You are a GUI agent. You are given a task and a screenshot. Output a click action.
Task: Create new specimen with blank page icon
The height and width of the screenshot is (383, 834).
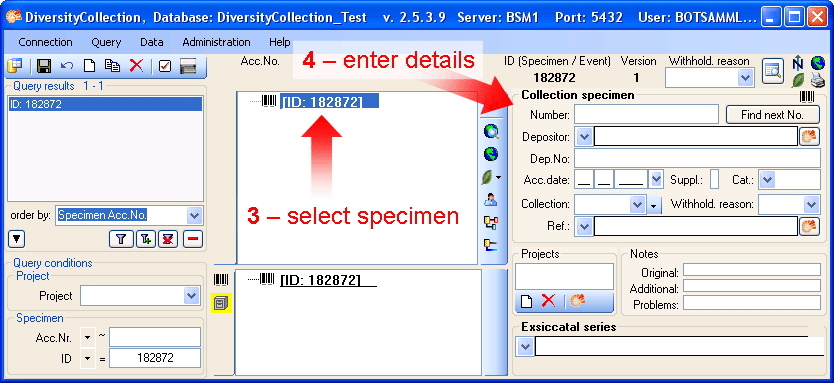90,66
